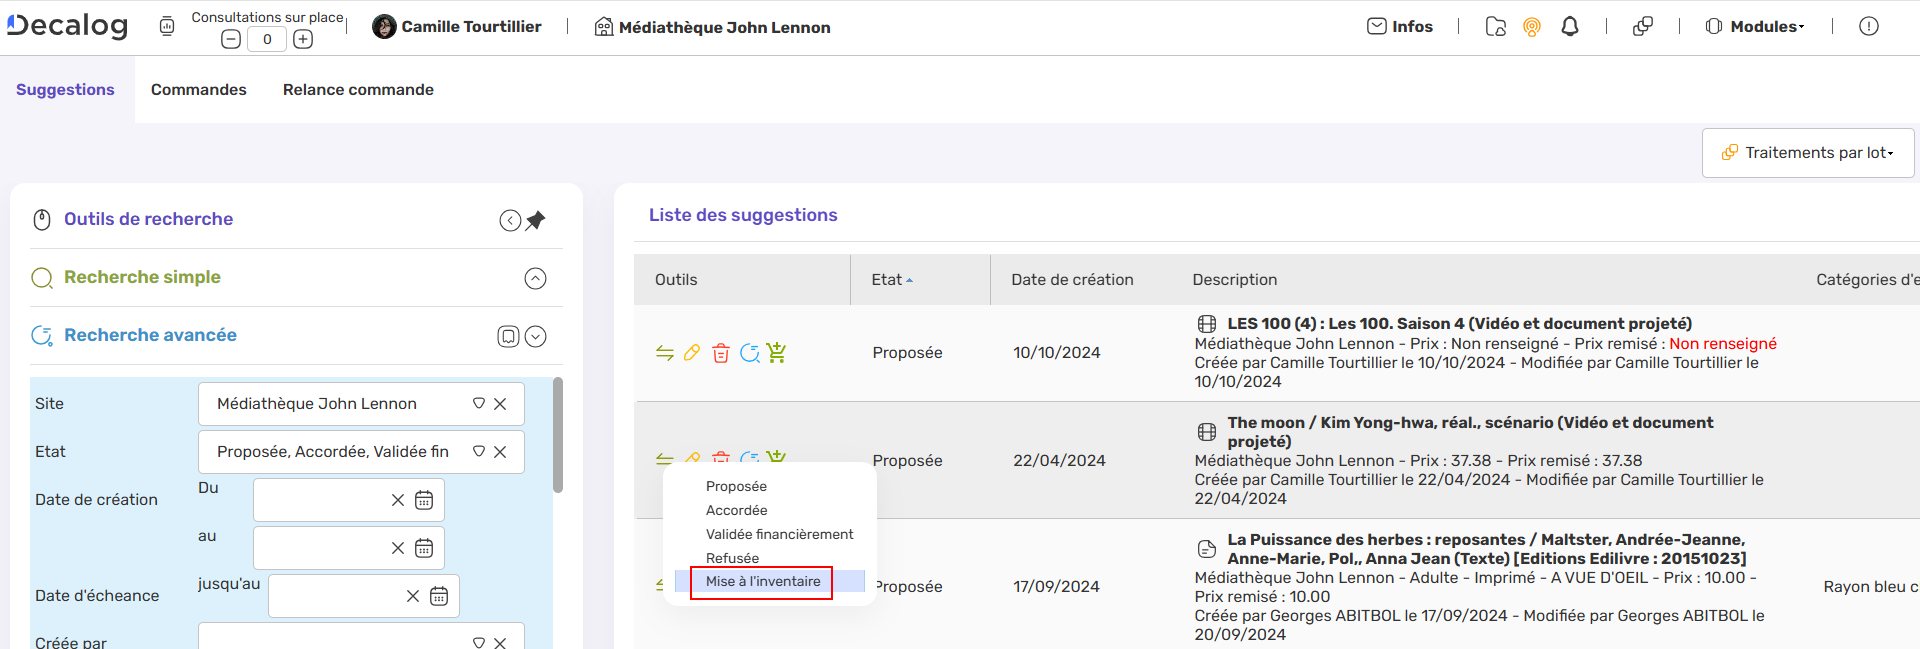Clear the Etat filter values
1920x649 pixels.
point(501,452)
